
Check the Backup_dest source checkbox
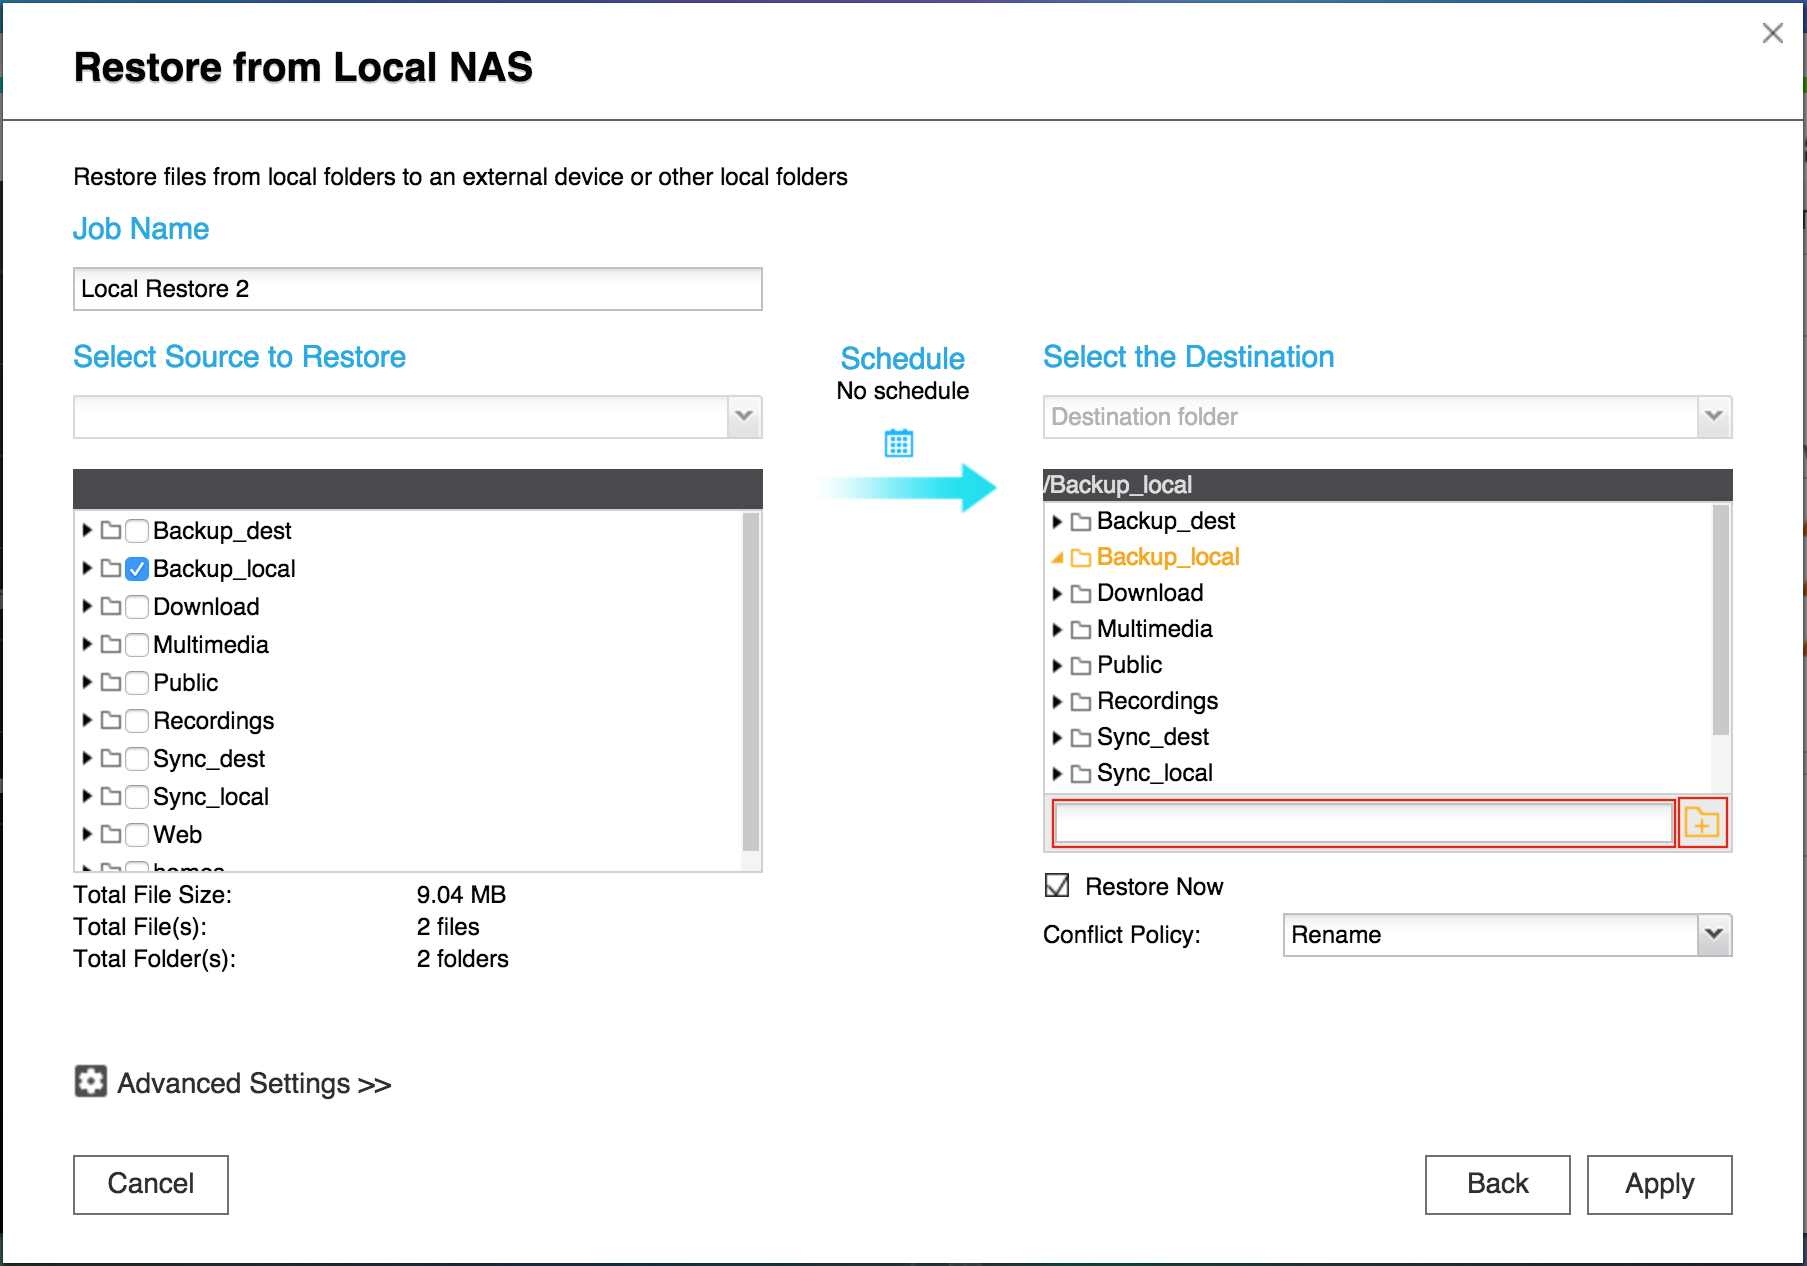click(137, 530)
